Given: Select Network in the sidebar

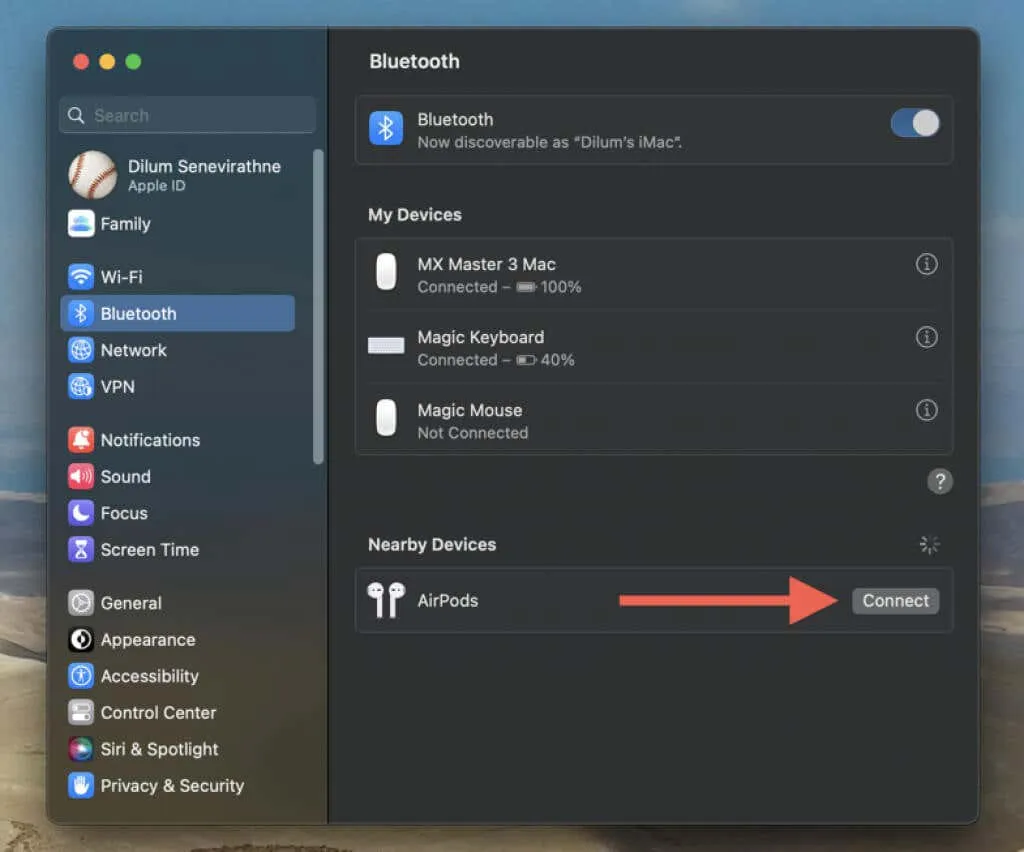Looking at the screenshot, I should (133, 350).
